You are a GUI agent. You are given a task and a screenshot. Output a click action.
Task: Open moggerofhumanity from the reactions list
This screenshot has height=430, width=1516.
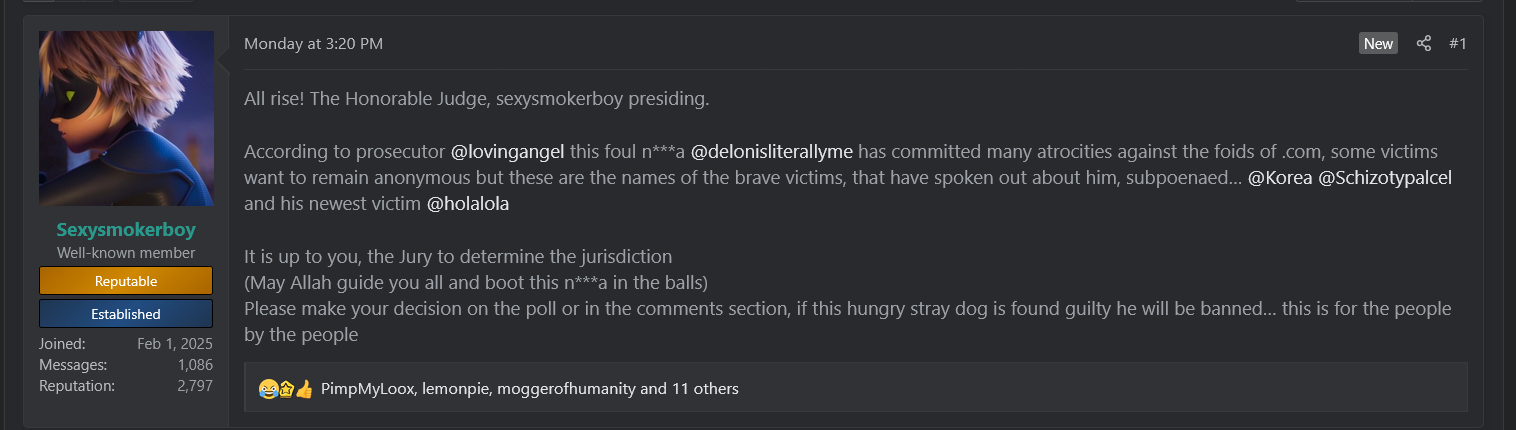coord(566,388)
